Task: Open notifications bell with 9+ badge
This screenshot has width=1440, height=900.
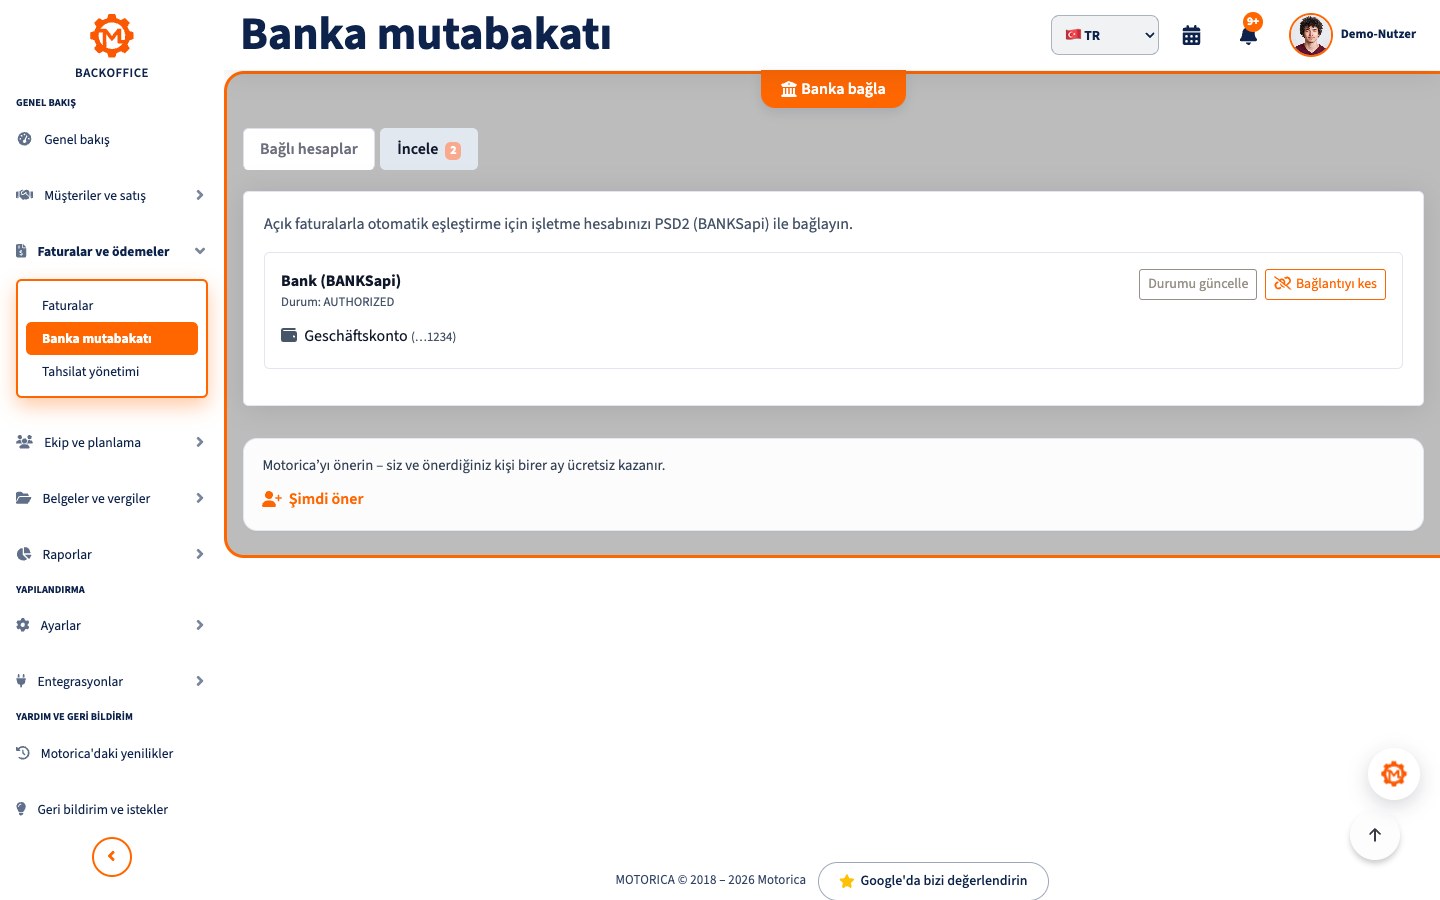Action: click(1248, 35)
